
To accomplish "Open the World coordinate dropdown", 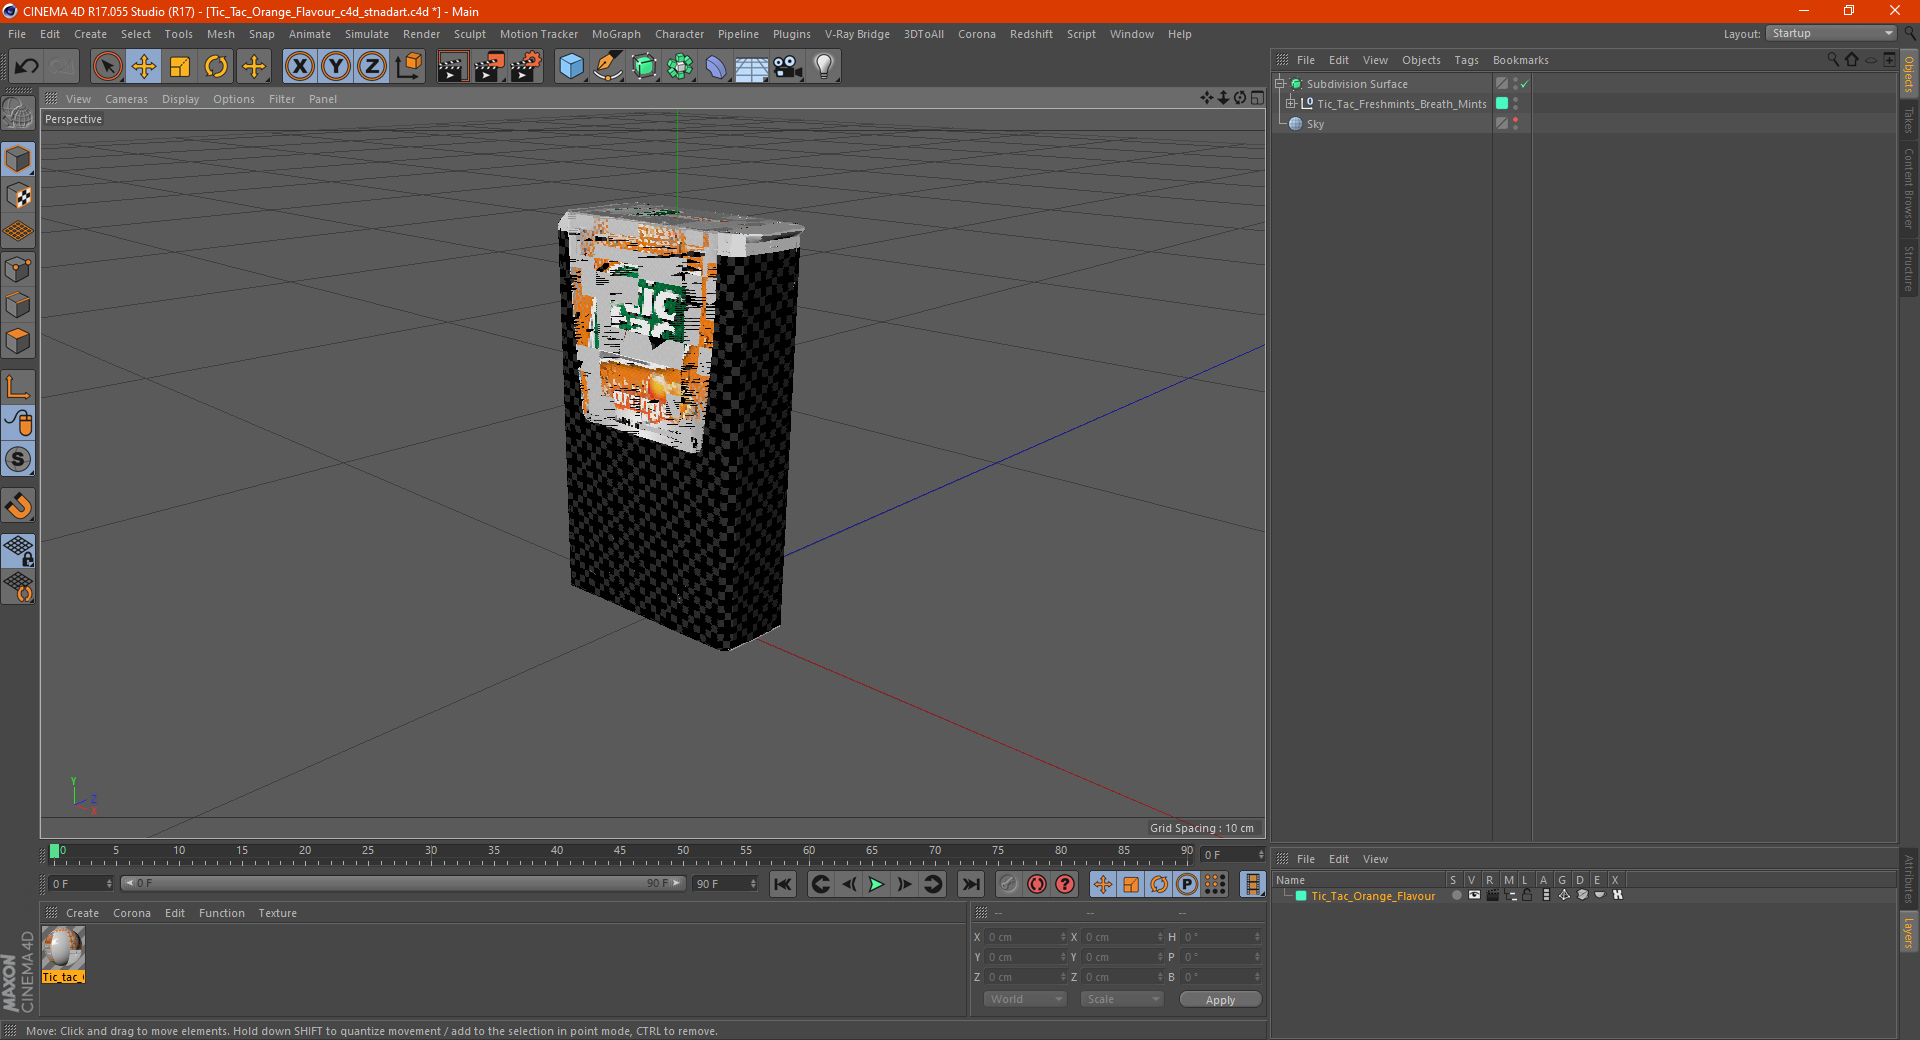I will click(x=1025, y=999).
